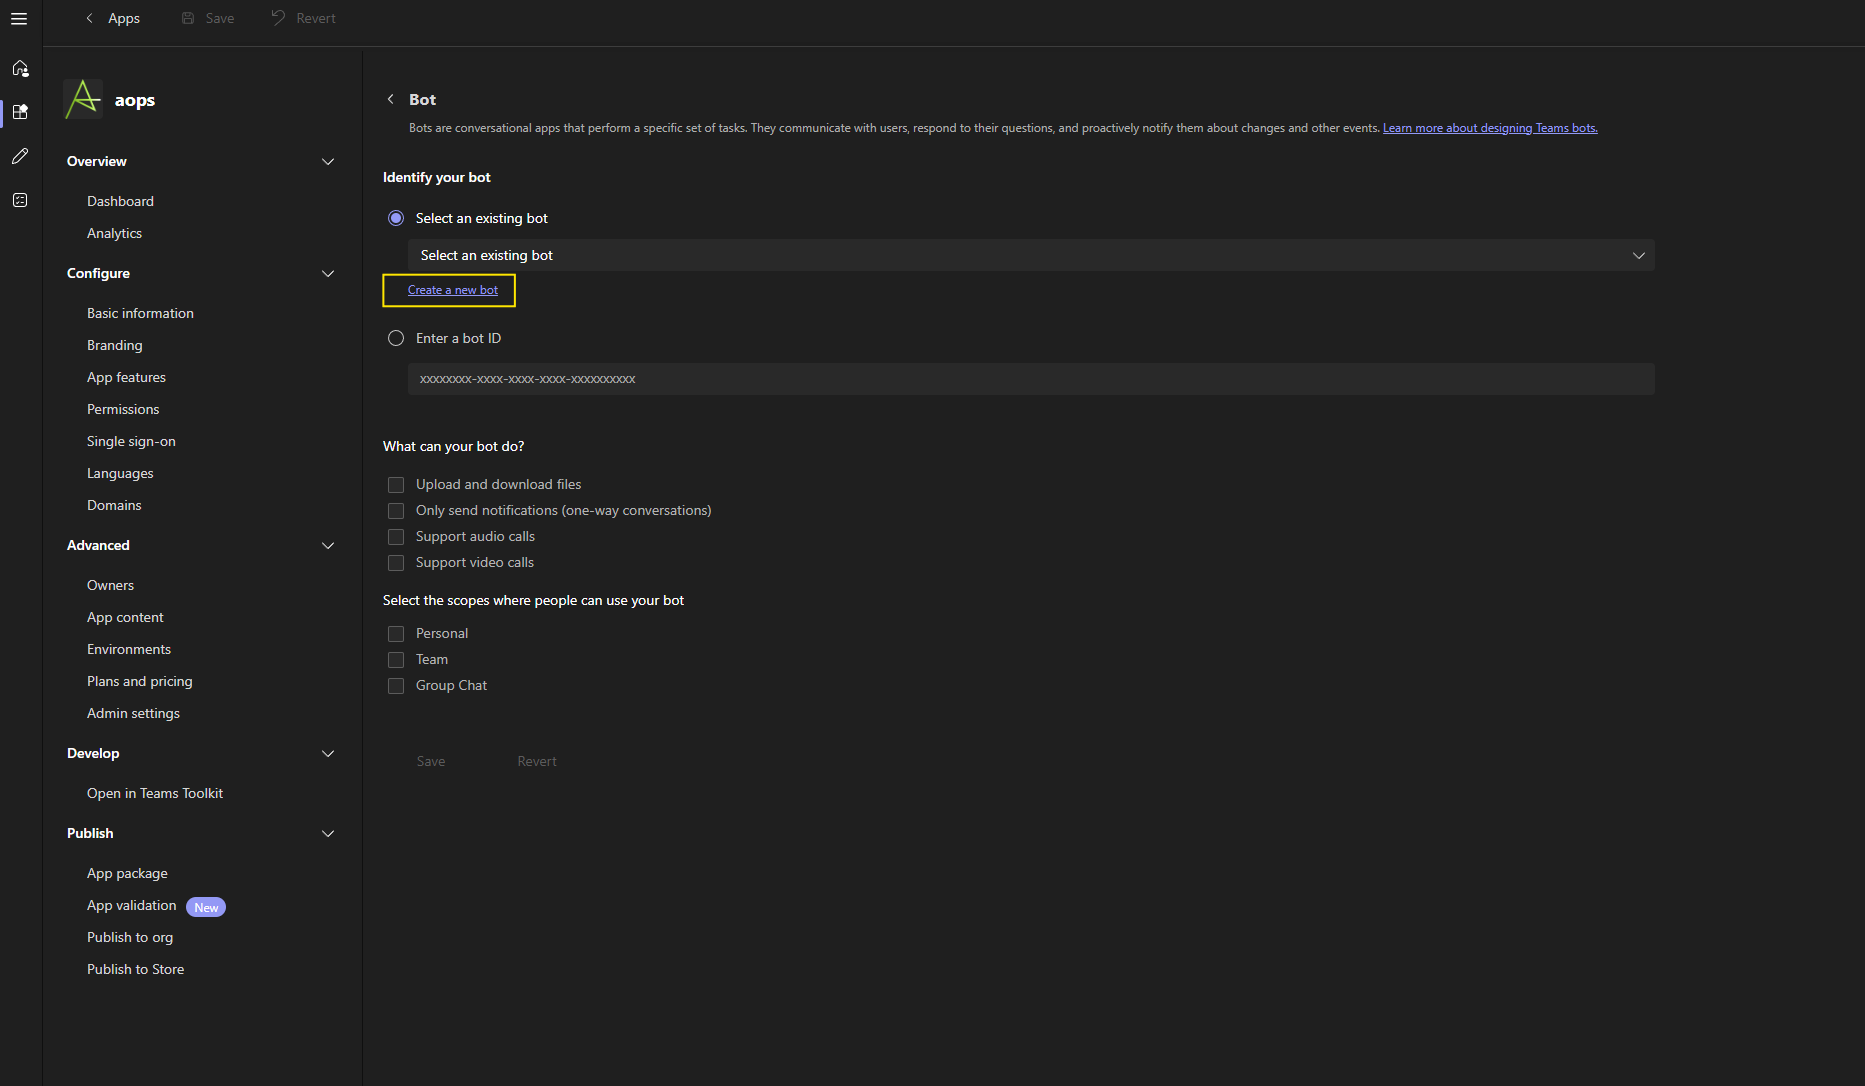Open Single sign-on settings
1865x1086 pixels.
[x=131, y=441]
